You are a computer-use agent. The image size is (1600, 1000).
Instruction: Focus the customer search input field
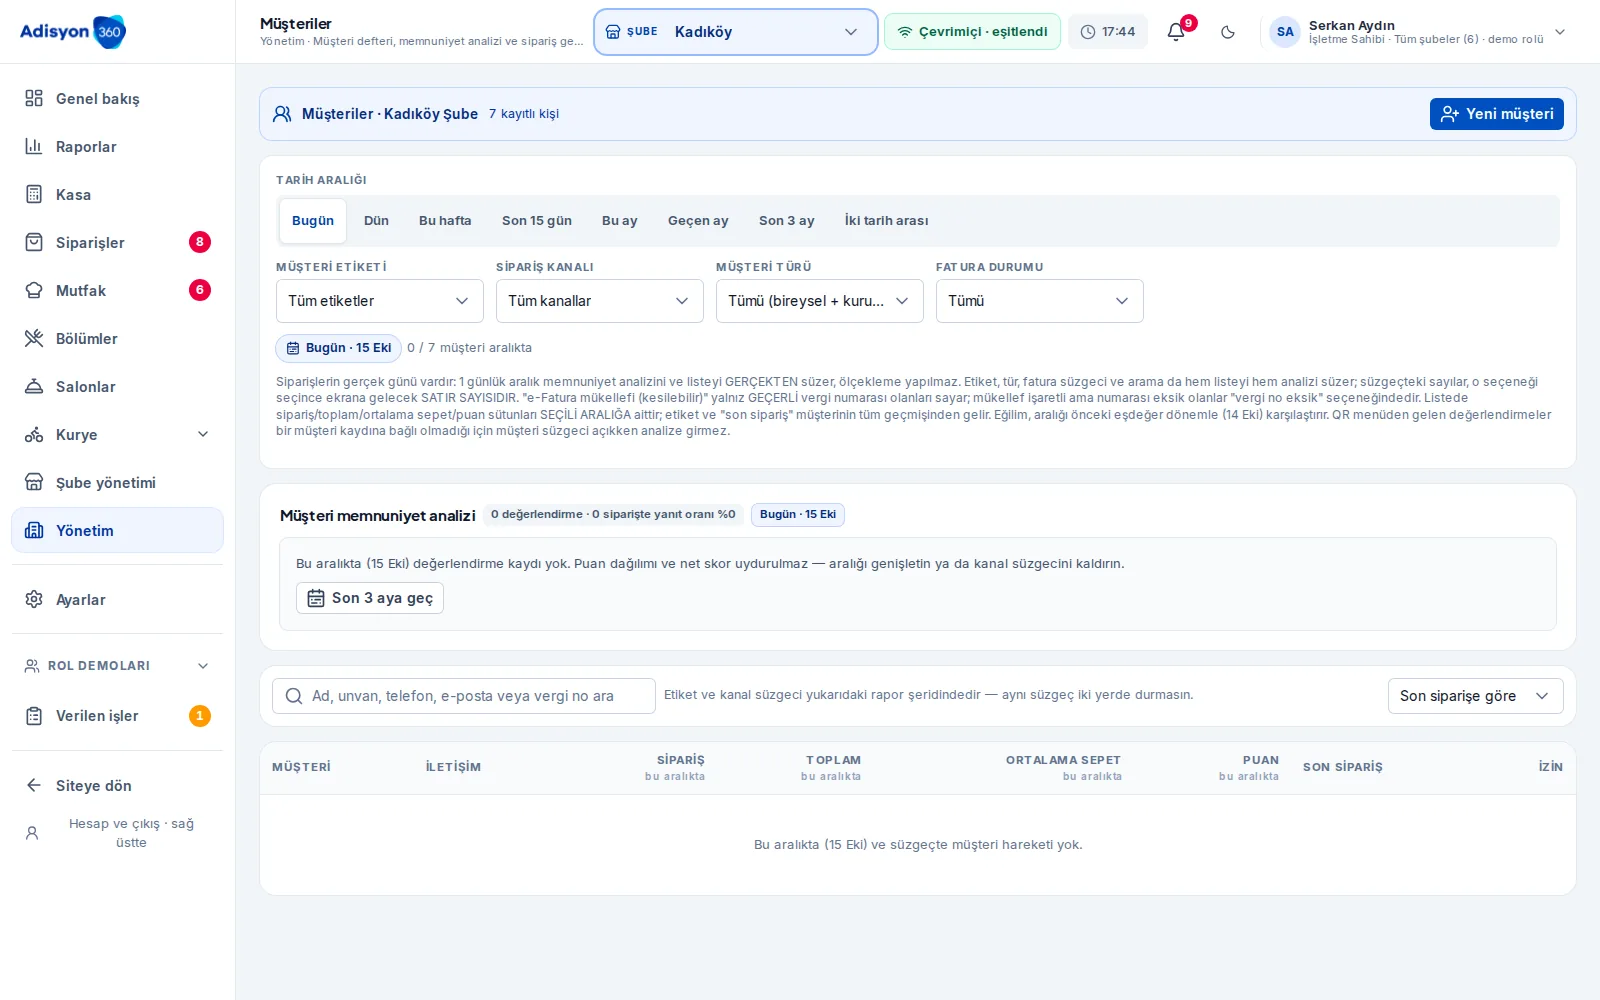464,696
